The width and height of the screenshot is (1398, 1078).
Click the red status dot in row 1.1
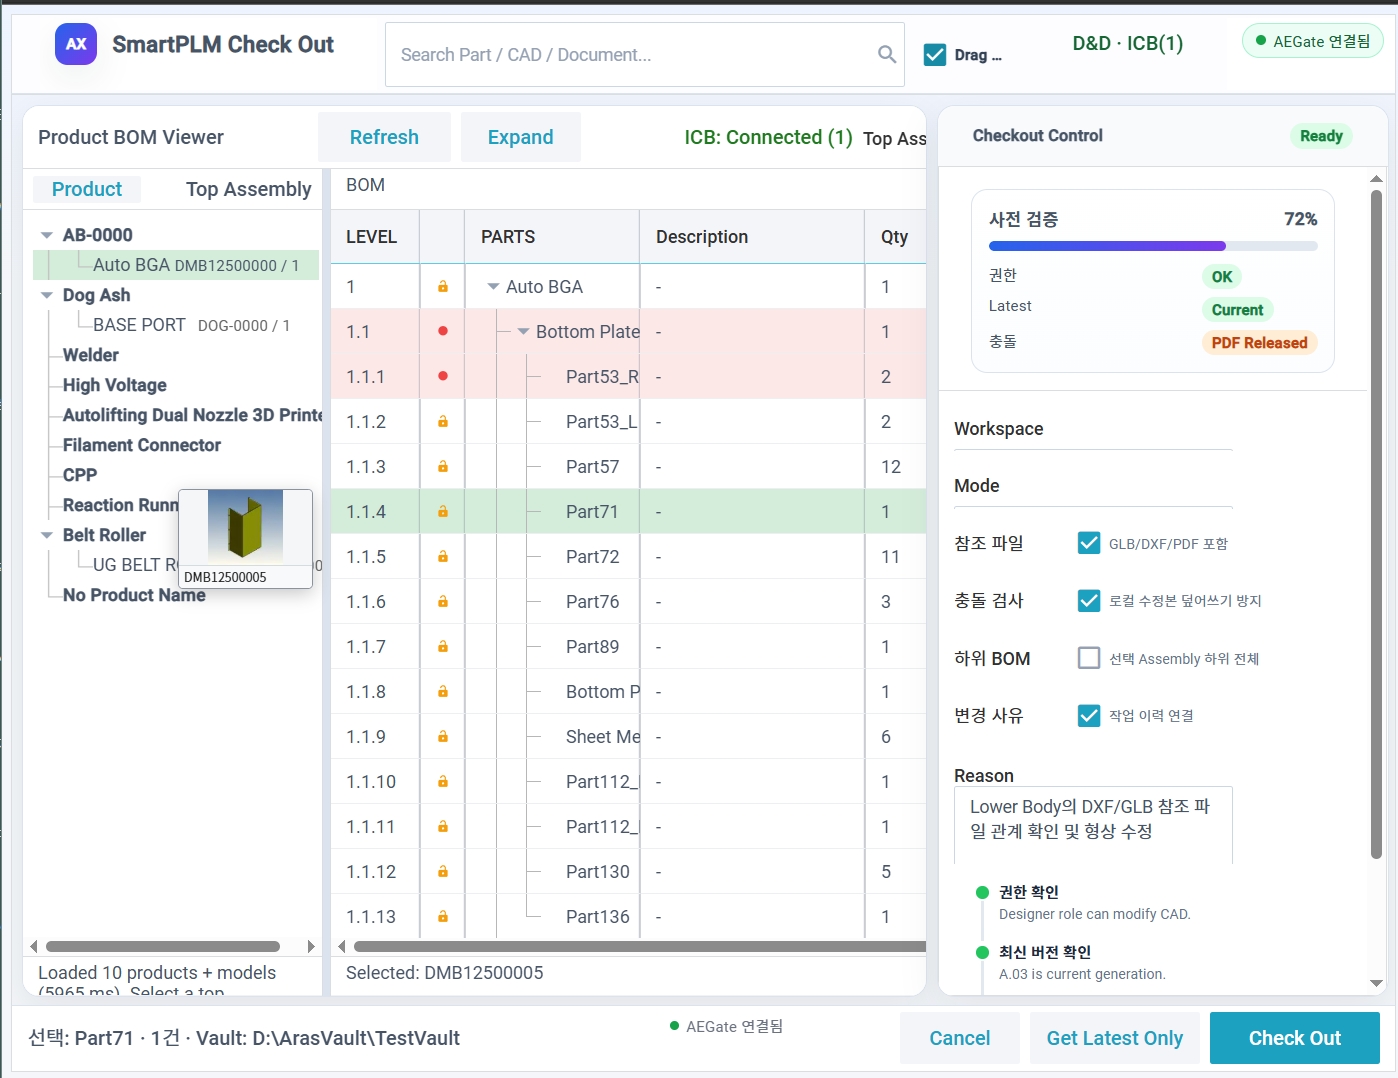443,331
